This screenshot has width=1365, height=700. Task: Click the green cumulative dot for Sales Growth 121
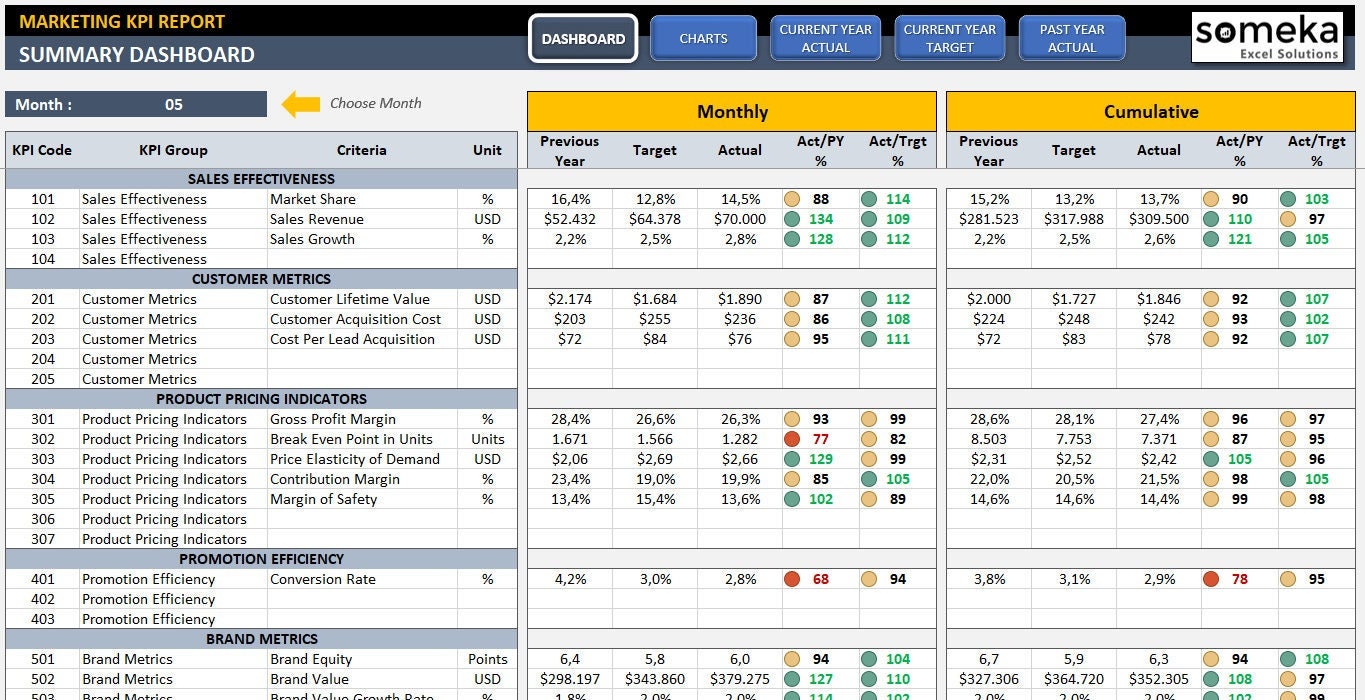click(x=1210, y=239)
